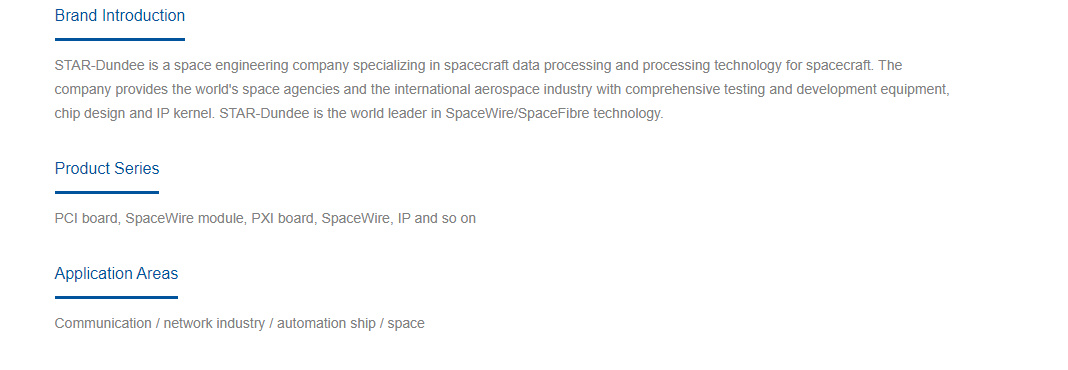Click the blue underline beneath Product Series
The height and width of the screenshot is (370, 1068).
tap(107, 192)
